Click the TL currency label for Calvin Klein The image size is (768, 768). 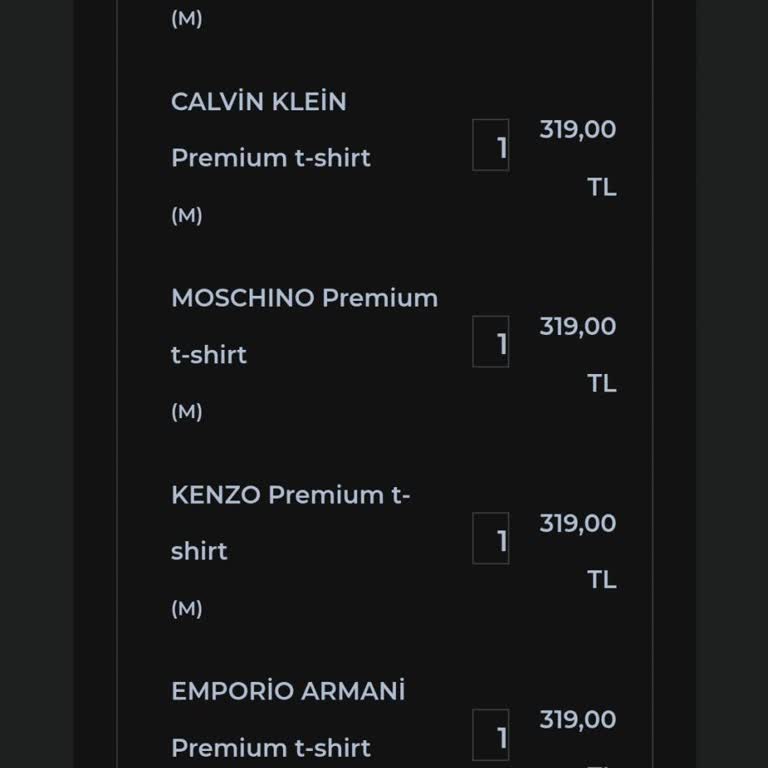click(x=601, y=187)
